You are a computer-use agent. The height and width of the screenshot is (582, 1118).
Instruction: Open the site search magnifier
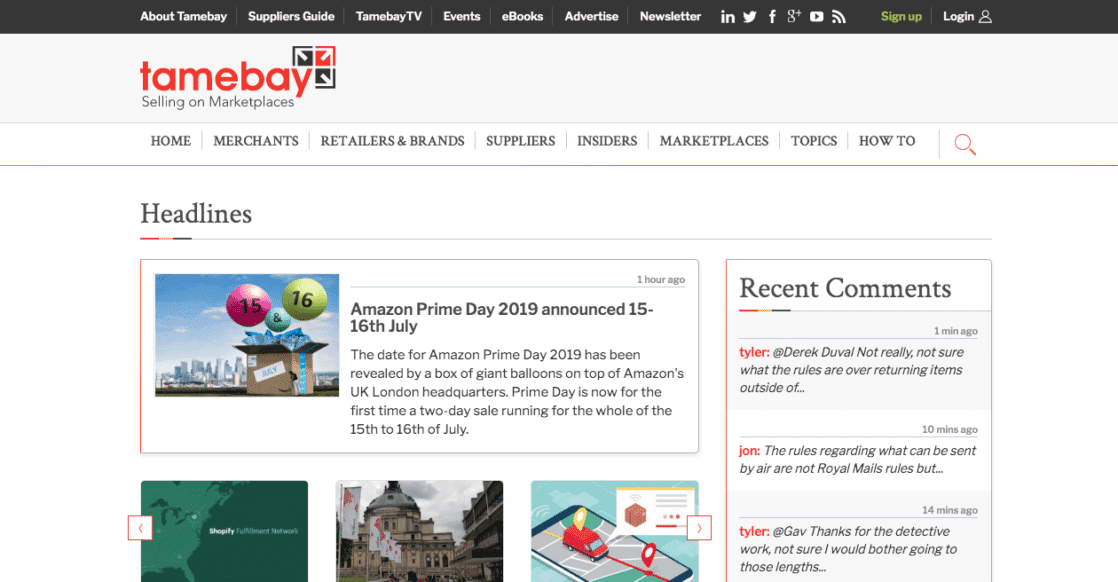(x=965, y=144)
